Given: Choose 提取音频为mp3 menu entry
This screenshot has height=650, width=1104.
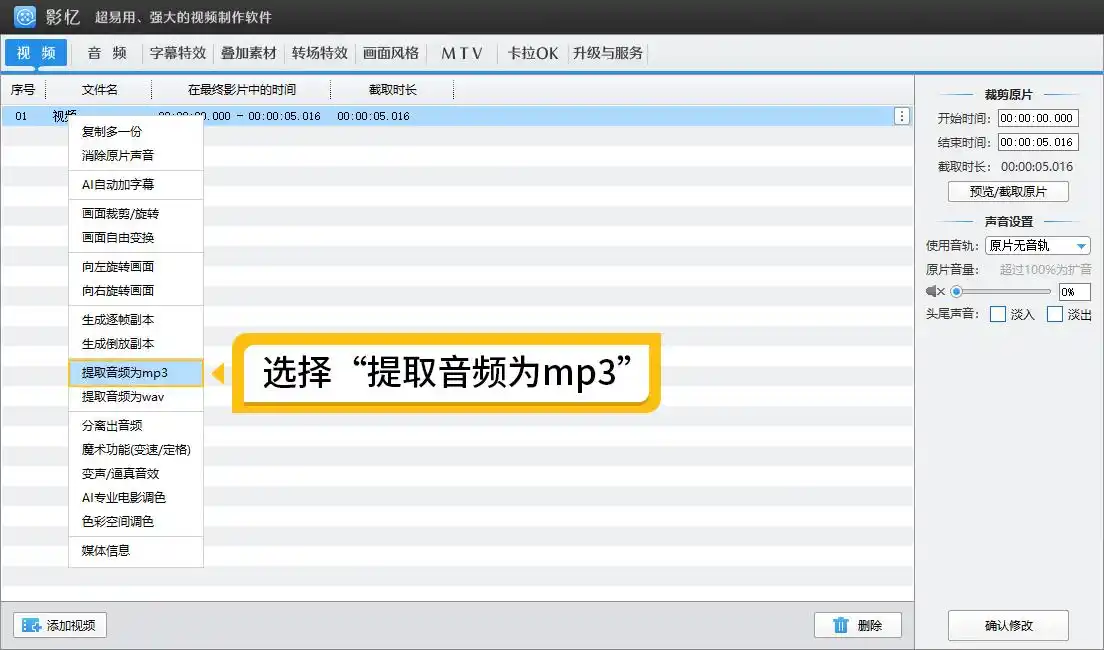Looking at the screenshot, I should [x=136, y=373].
